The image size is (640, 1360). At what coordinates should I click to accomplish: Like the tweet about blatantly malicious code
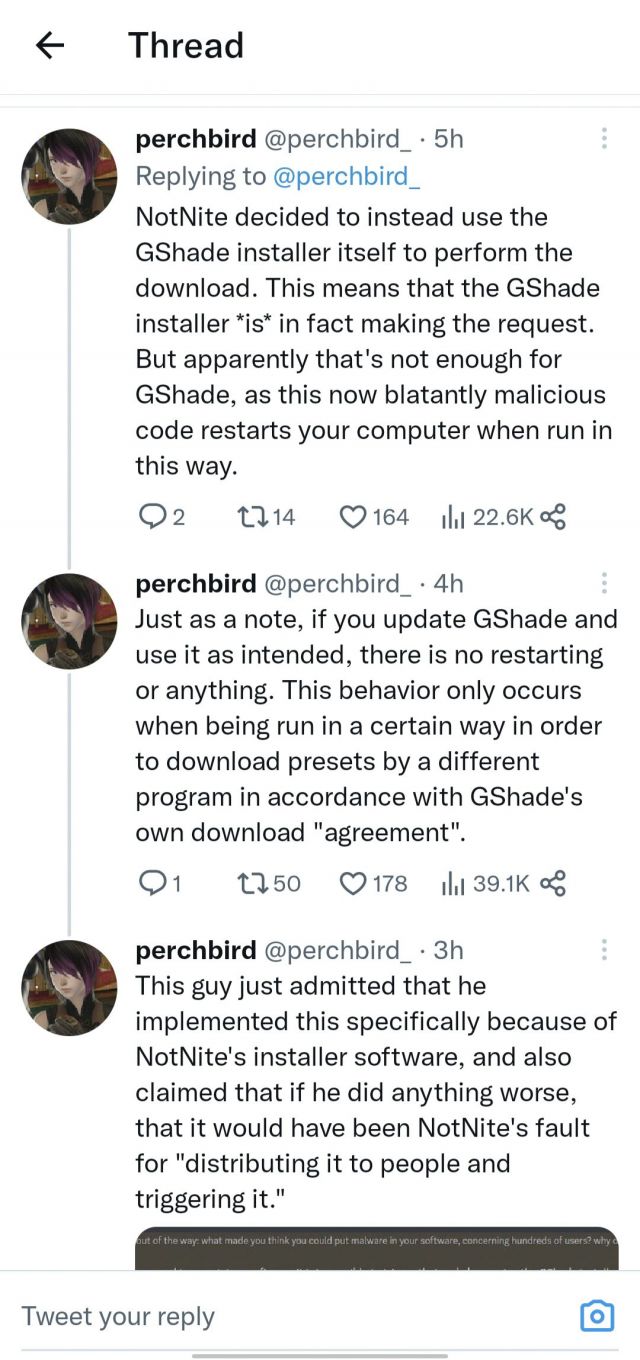pyautogui.click(x=352, y=517)
